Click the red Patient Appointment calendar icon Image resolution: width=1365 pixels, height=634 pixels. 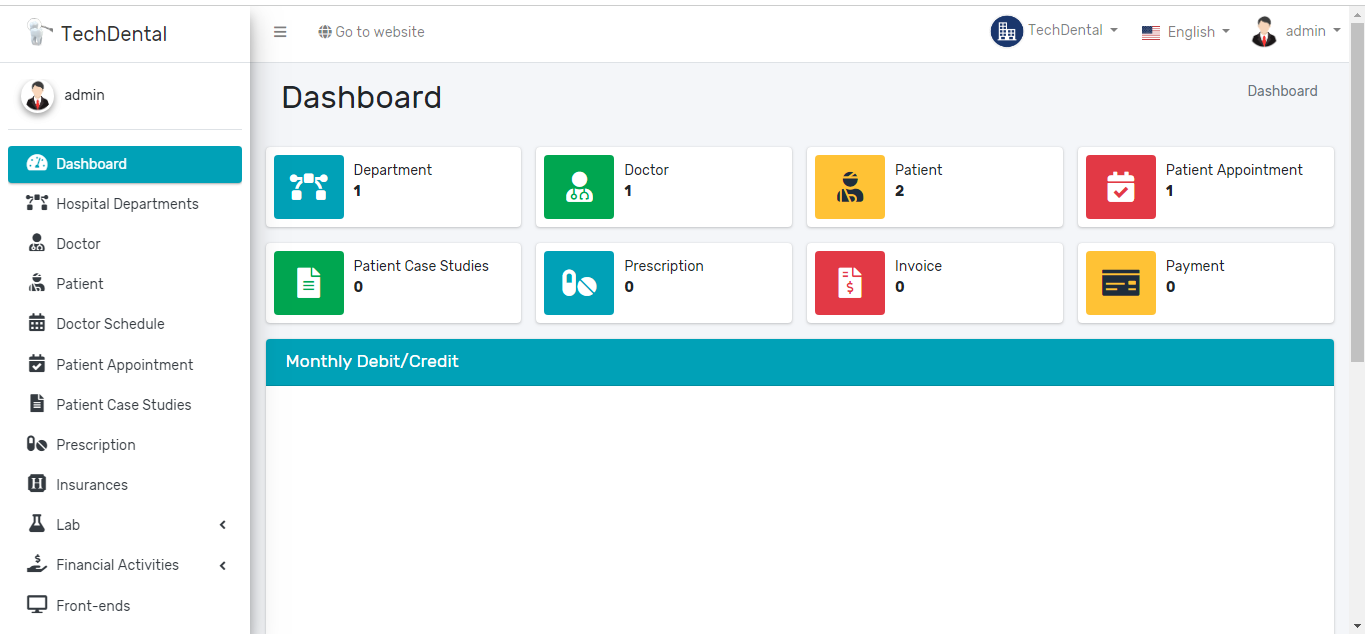1120,187
